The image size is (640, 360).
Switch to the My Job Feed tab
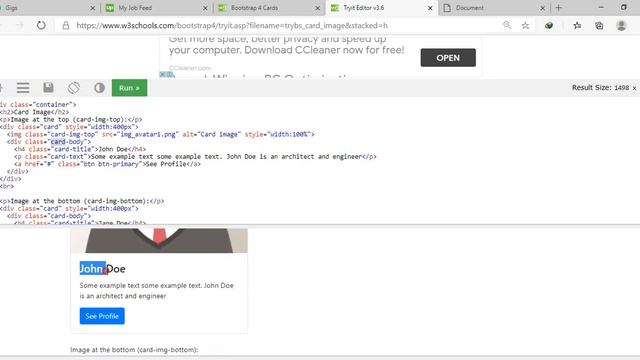tap(156, 8)
